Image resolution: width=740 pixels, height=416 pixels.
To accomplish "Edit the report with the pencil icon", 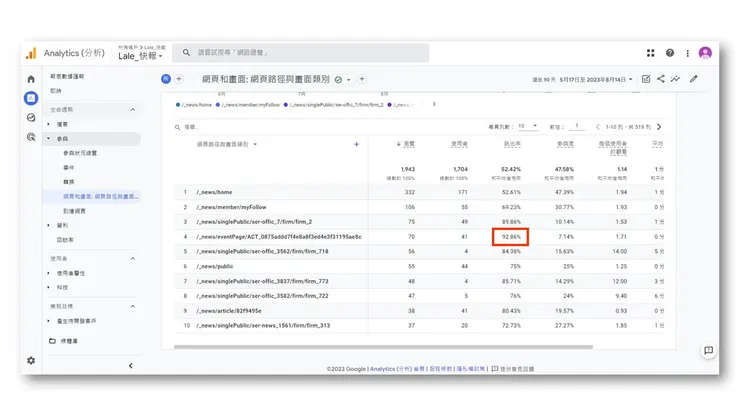I will [x=693, y=79].
